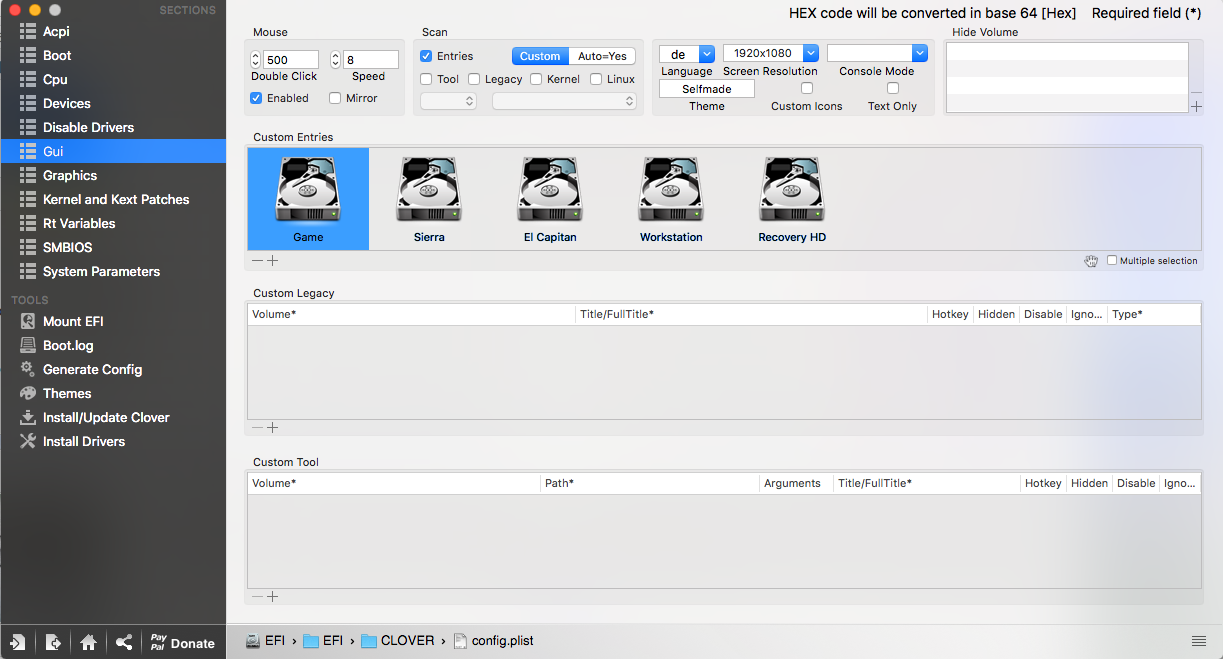Enable the scan Tool checkbox
The image size is (1223, 659).
pyautogui.click(x=426, y=79)
